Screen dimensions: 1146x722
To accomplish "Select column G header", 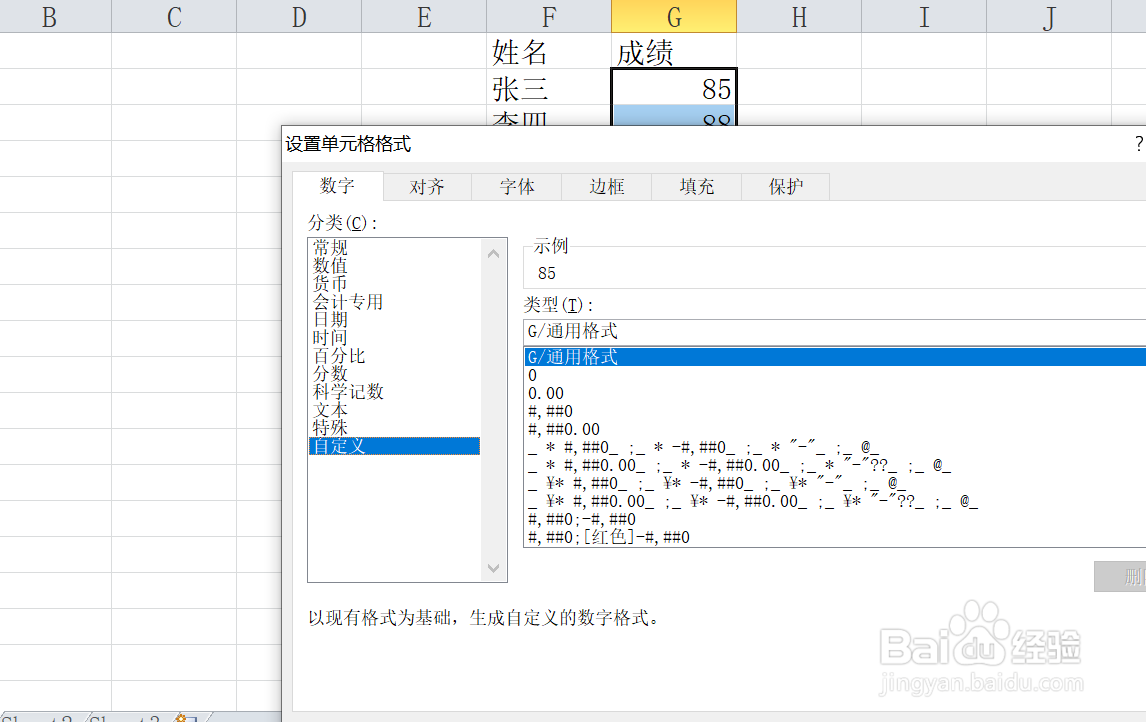I will coord(674,16).
